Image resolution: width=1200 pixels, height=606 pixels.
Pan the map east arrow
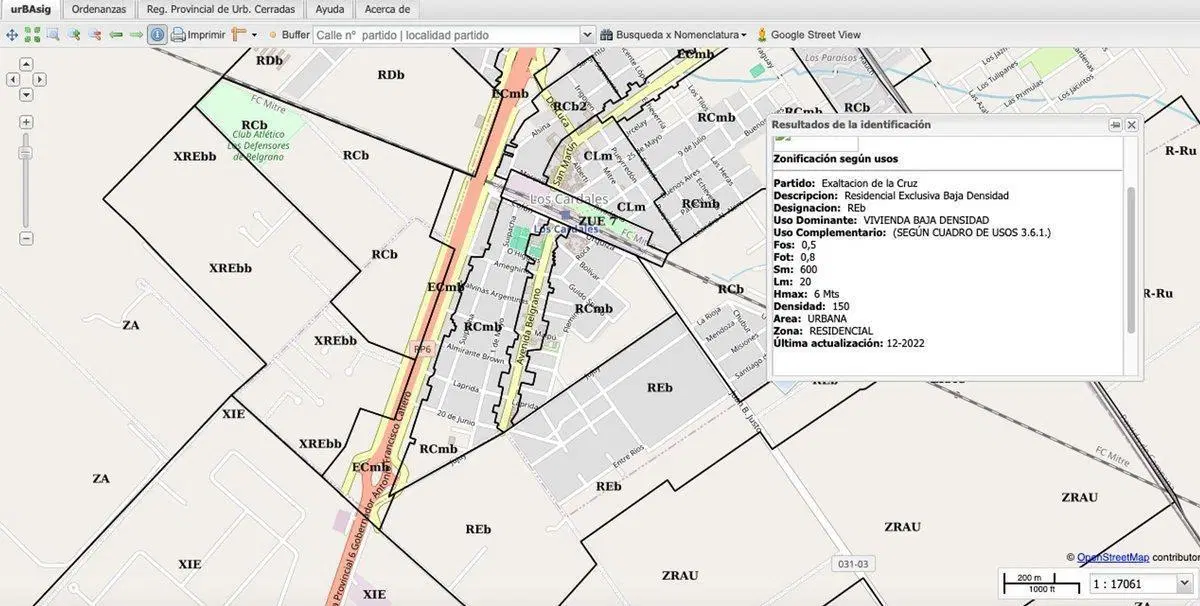(41, 80)
